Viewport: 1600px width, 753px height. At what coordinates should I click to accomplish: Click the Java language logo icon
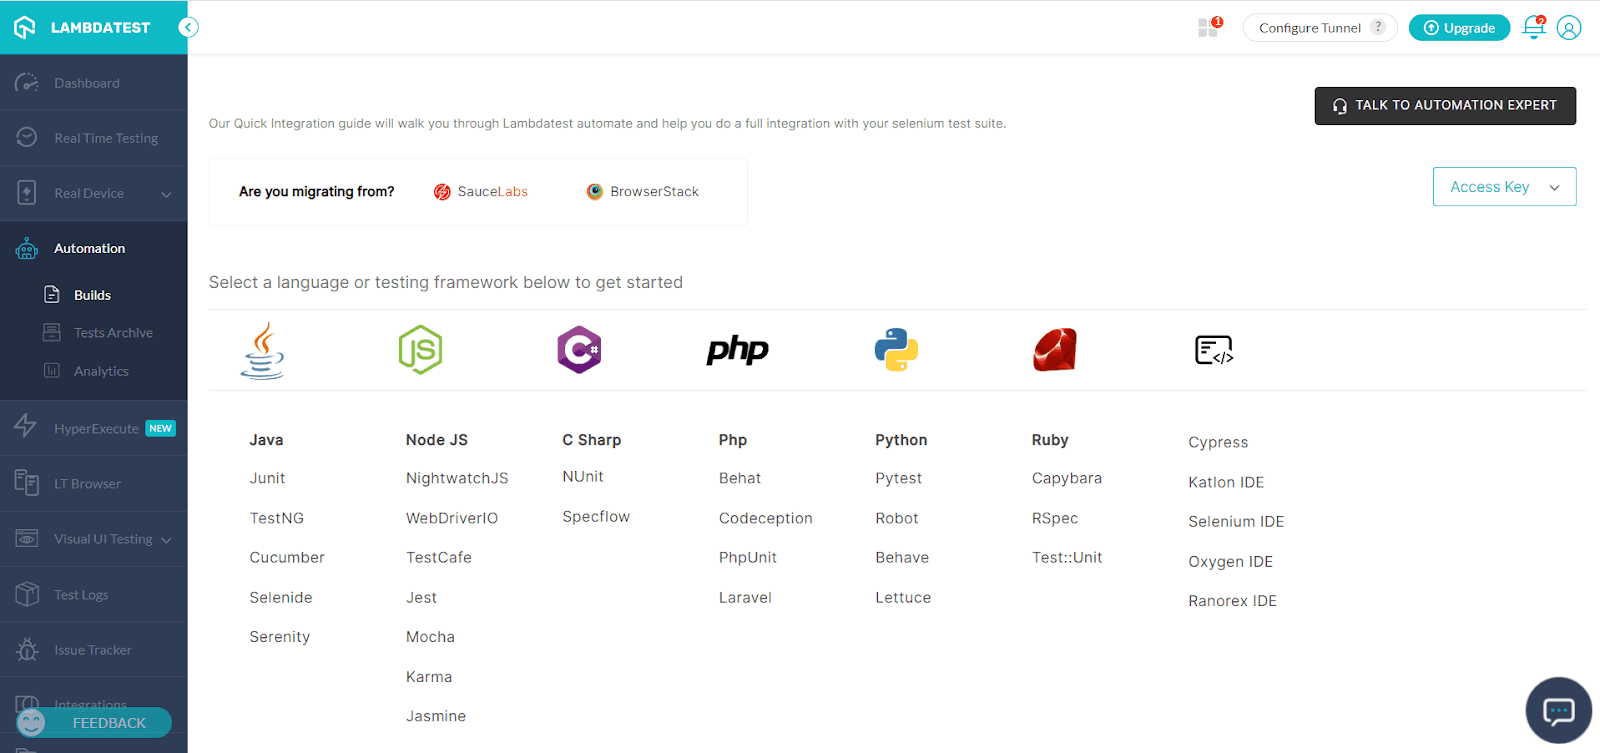click(262, 350)
